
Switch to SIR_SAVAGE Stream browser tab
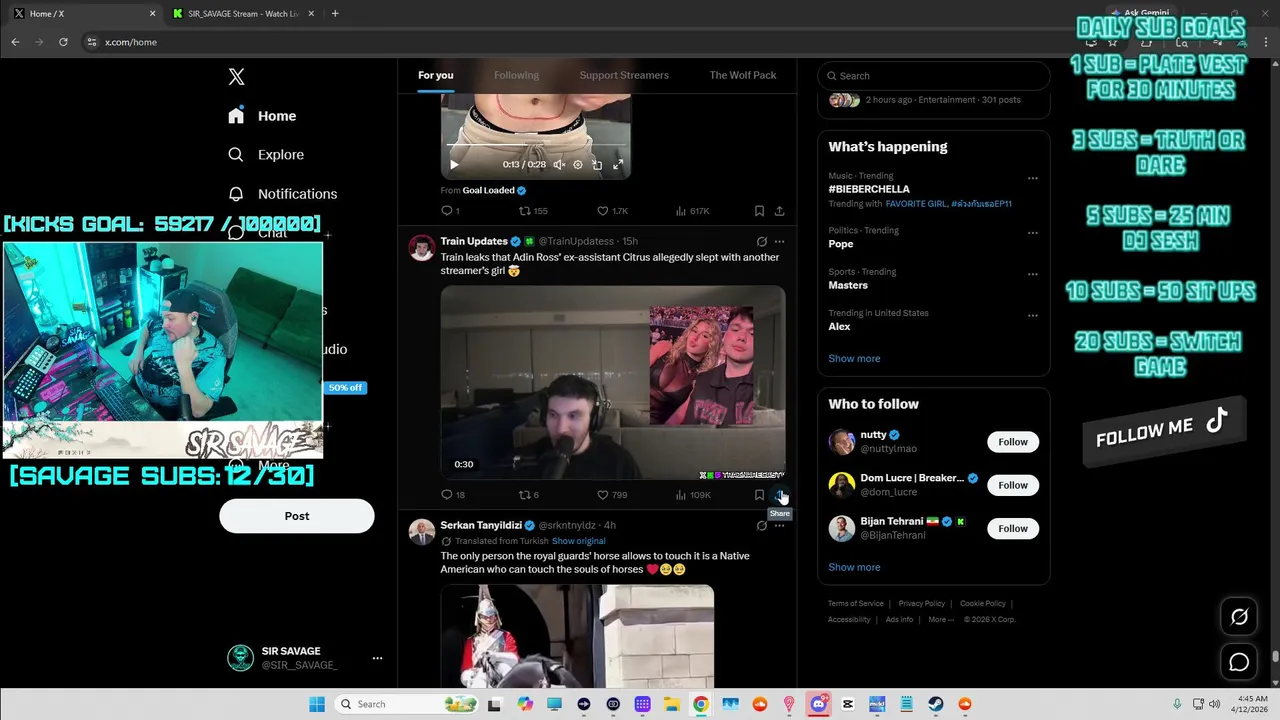point(243,14)
